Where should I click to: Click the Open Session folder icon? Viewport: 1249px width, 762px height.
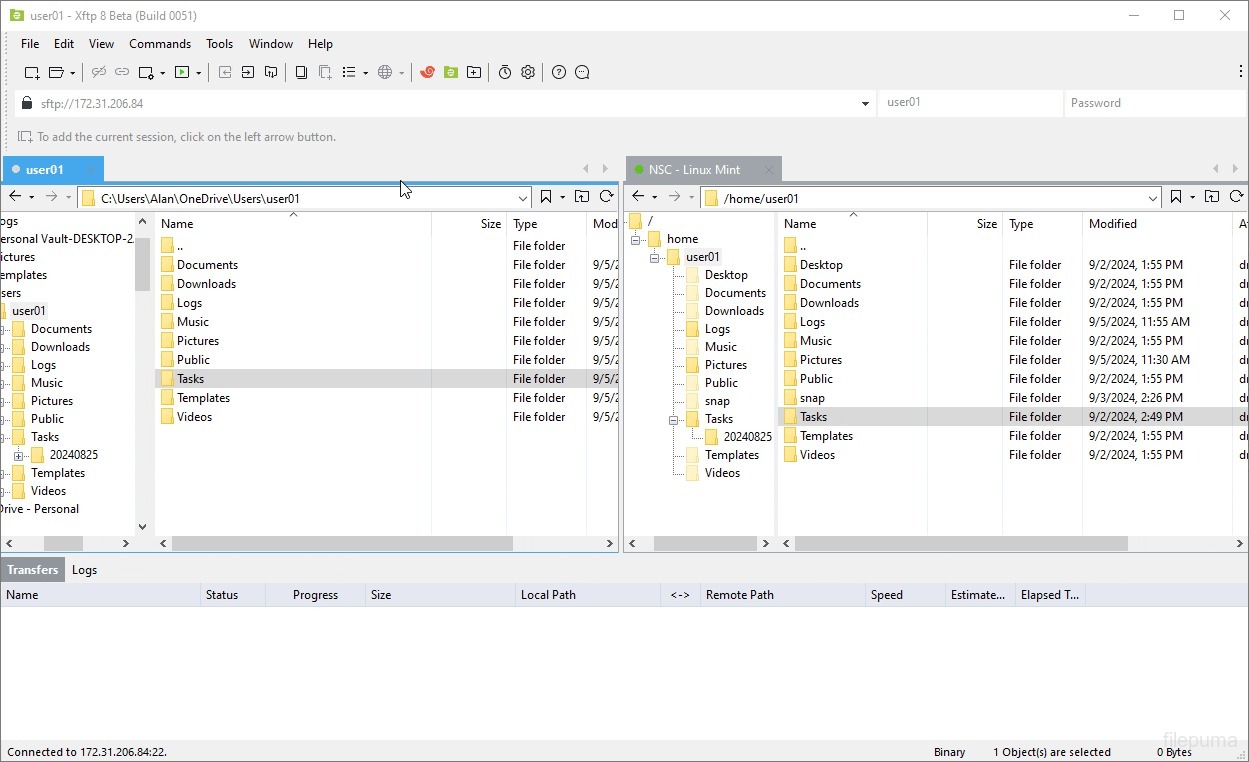[x=56, y=72]
